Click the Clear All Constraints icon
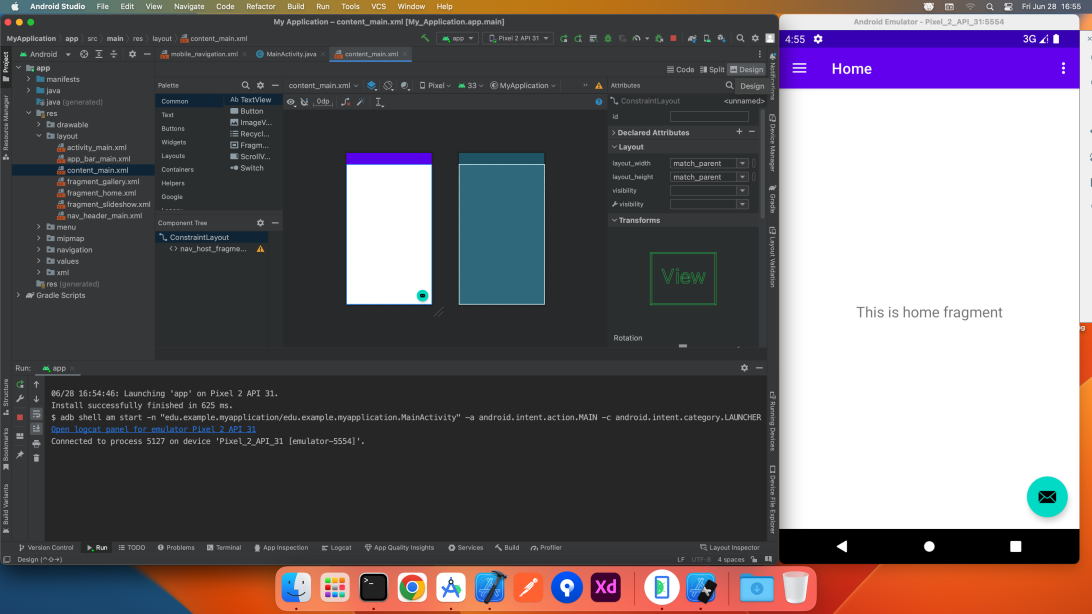Image resolution: width=1092 pixels, height=614 pixels. [x=345, y=102]
